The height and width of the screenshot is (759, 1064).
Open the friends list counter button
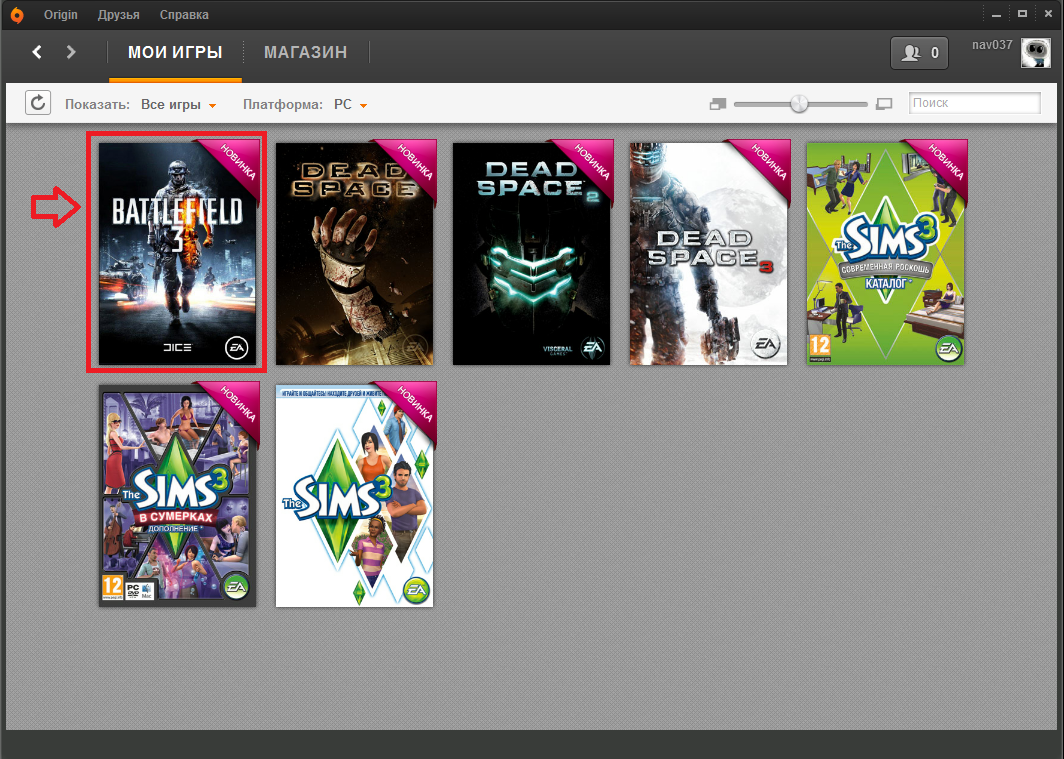(919, 53)
